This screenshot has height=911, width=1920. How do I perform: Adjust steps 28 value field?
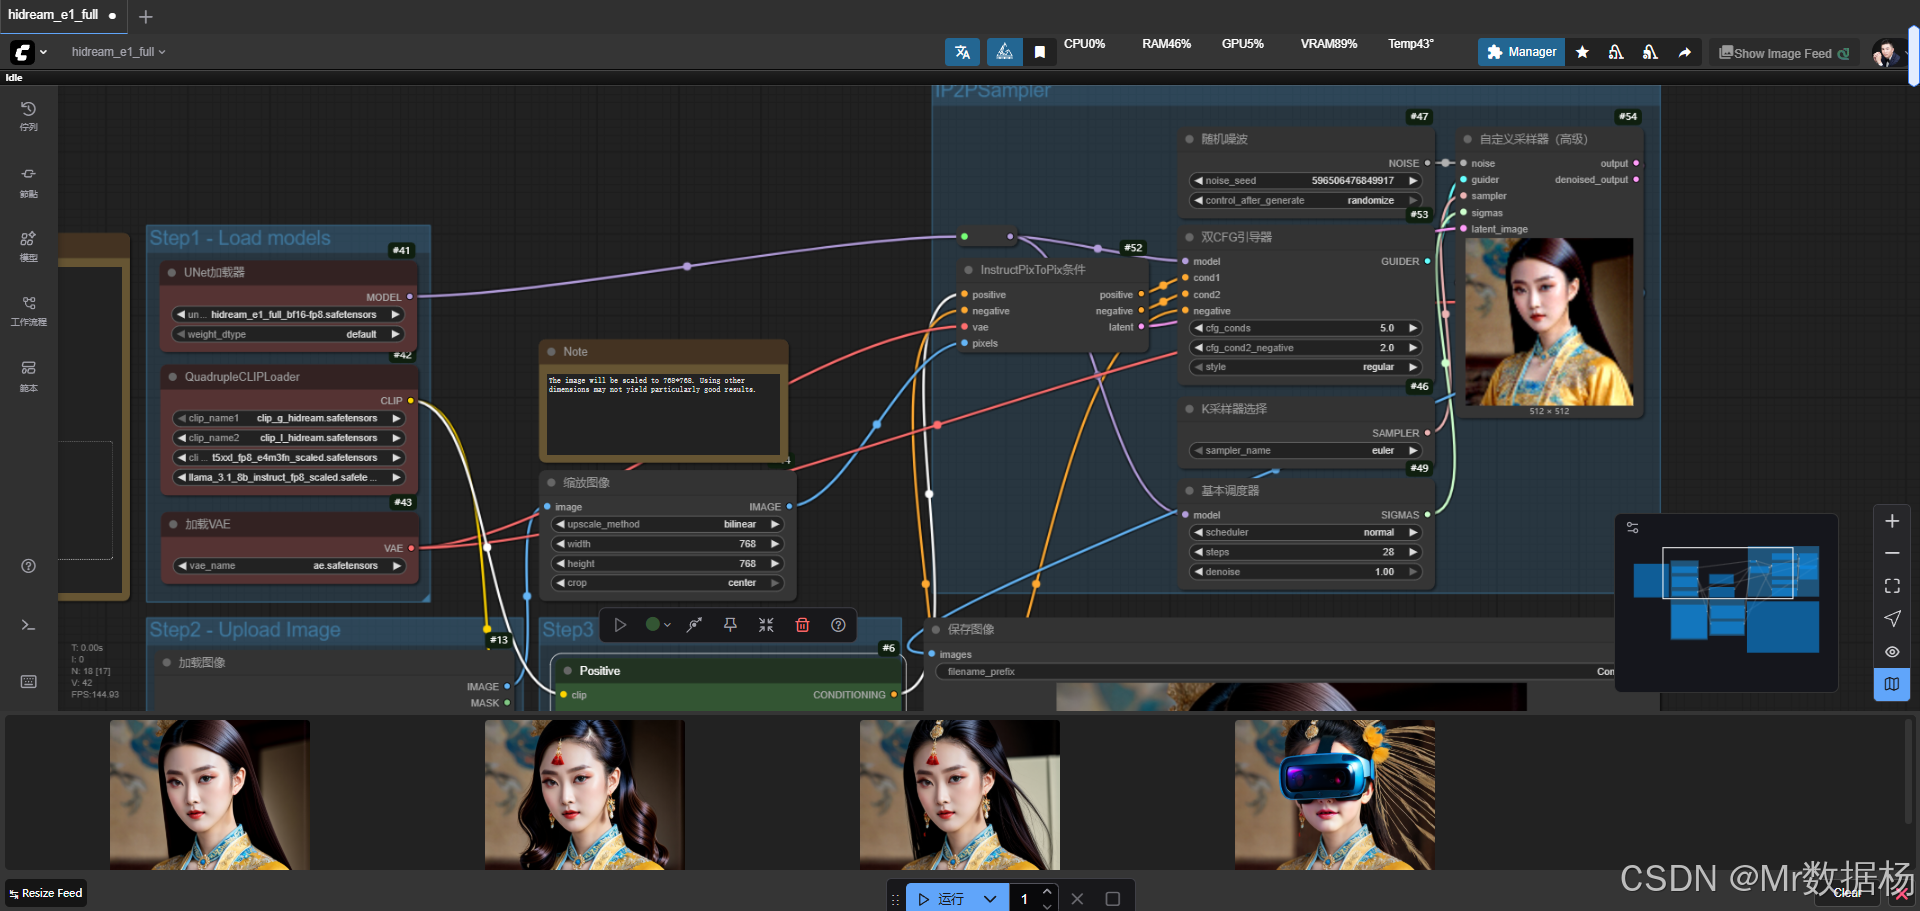[1306, 552]
